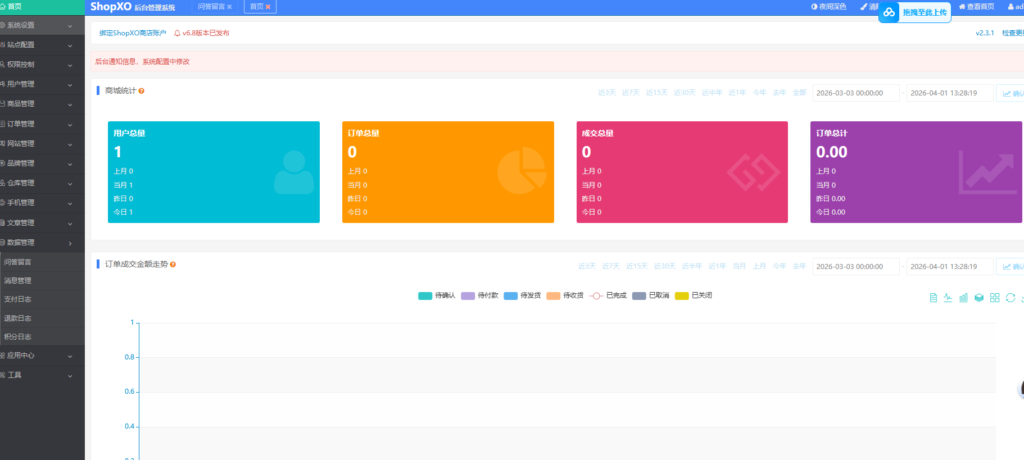This screenshot has width=1024, height=460.
Task: Expand the 商品管理 sidebar menu
Action: pyautogui.click(x=42, y=103)
